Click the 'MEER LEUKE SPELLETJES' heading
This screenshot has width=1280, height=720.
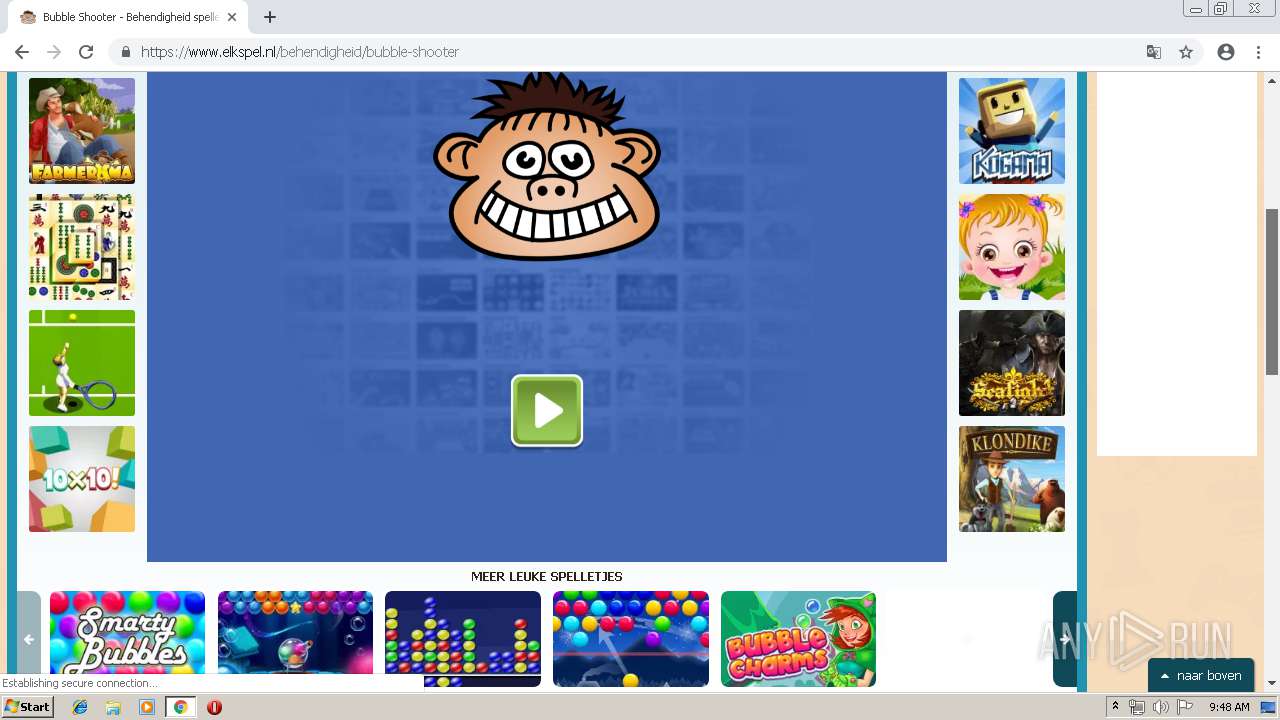point(547,577)
